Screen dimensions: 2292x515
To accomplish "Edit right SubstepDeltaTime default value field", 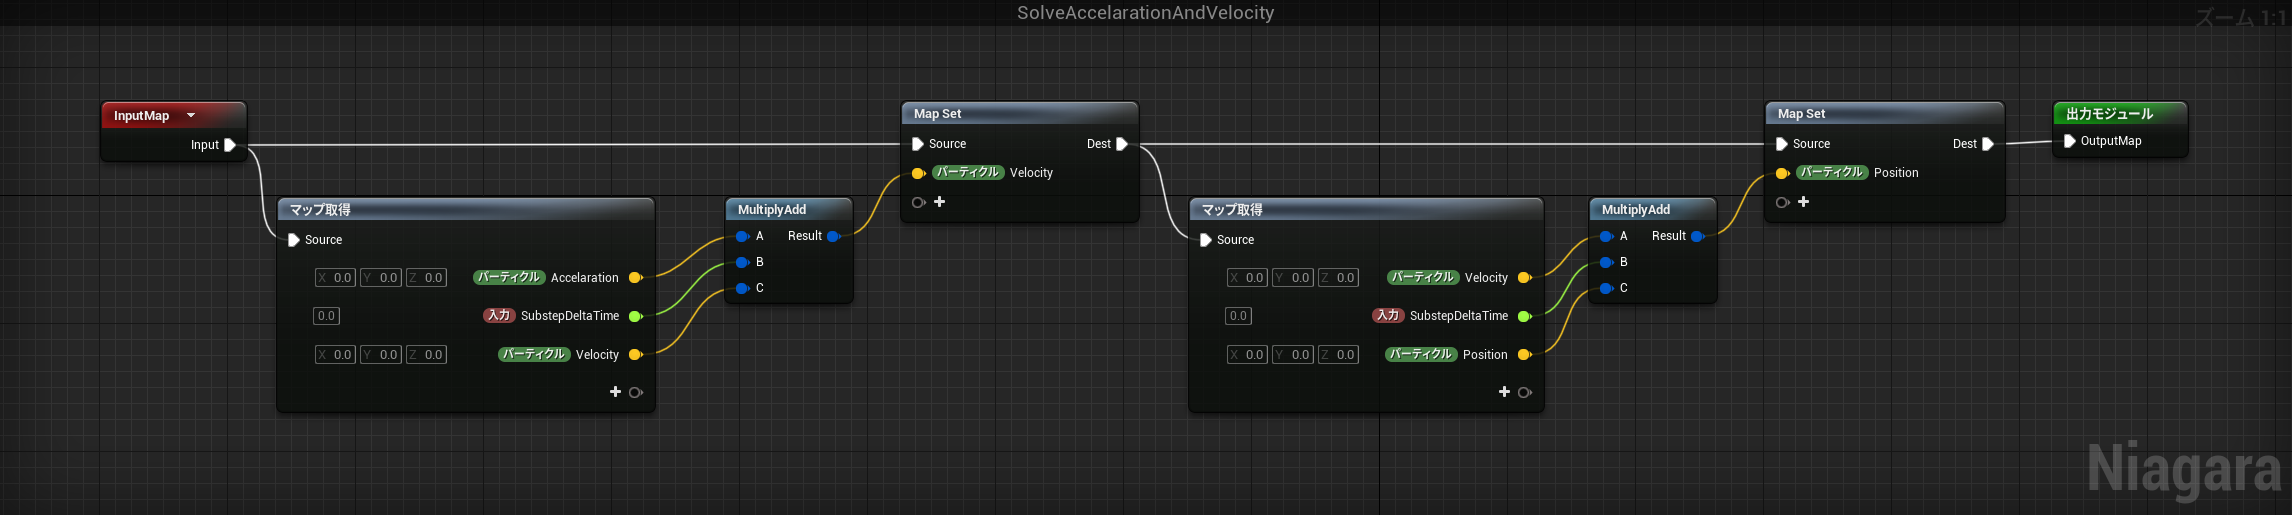I will (x=1238, y=316).
